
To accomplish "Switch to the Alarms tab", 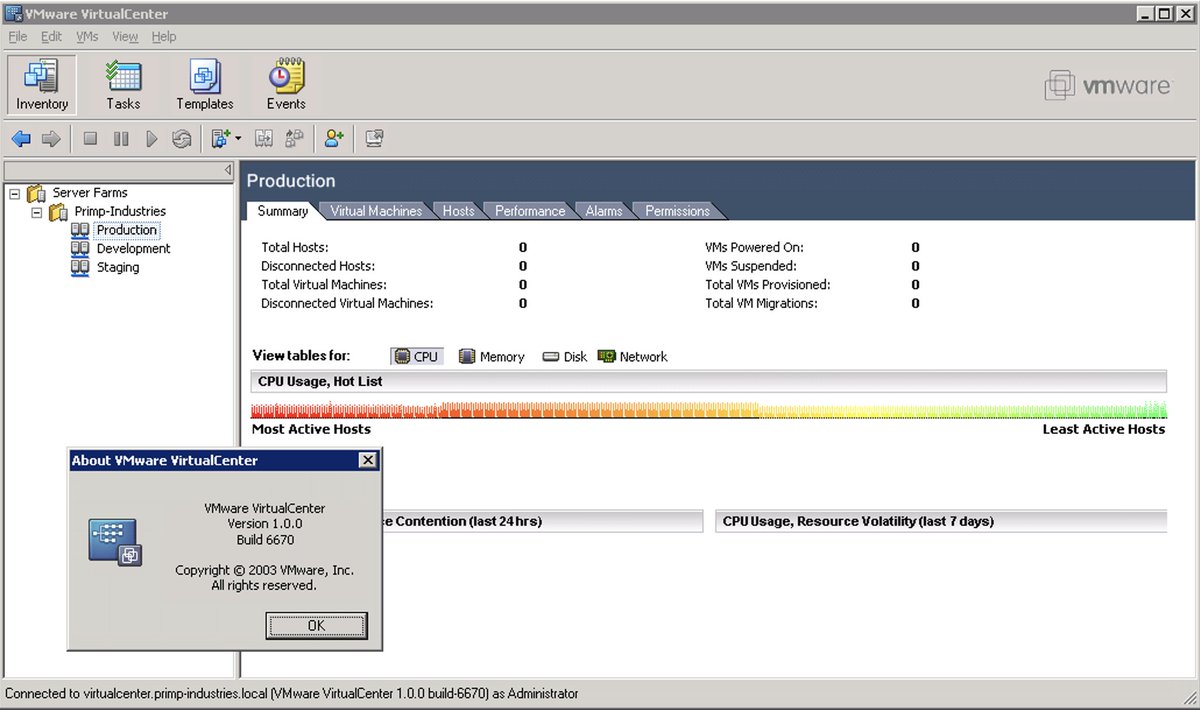I will click(x=603, y=211).
